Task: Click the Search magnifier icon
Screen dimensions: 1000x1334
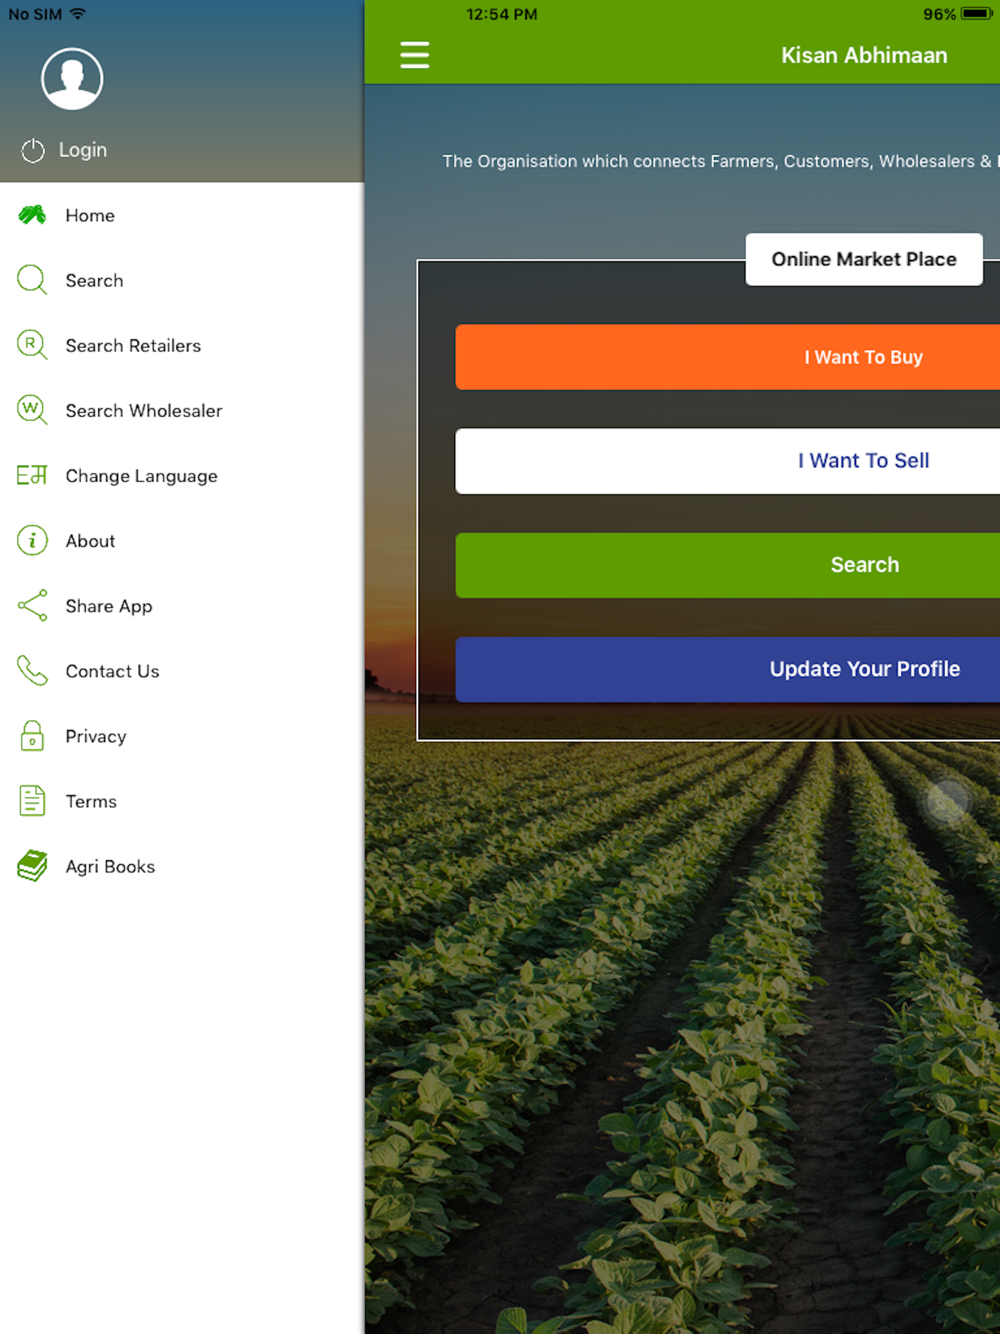Action: pos(32,280)
